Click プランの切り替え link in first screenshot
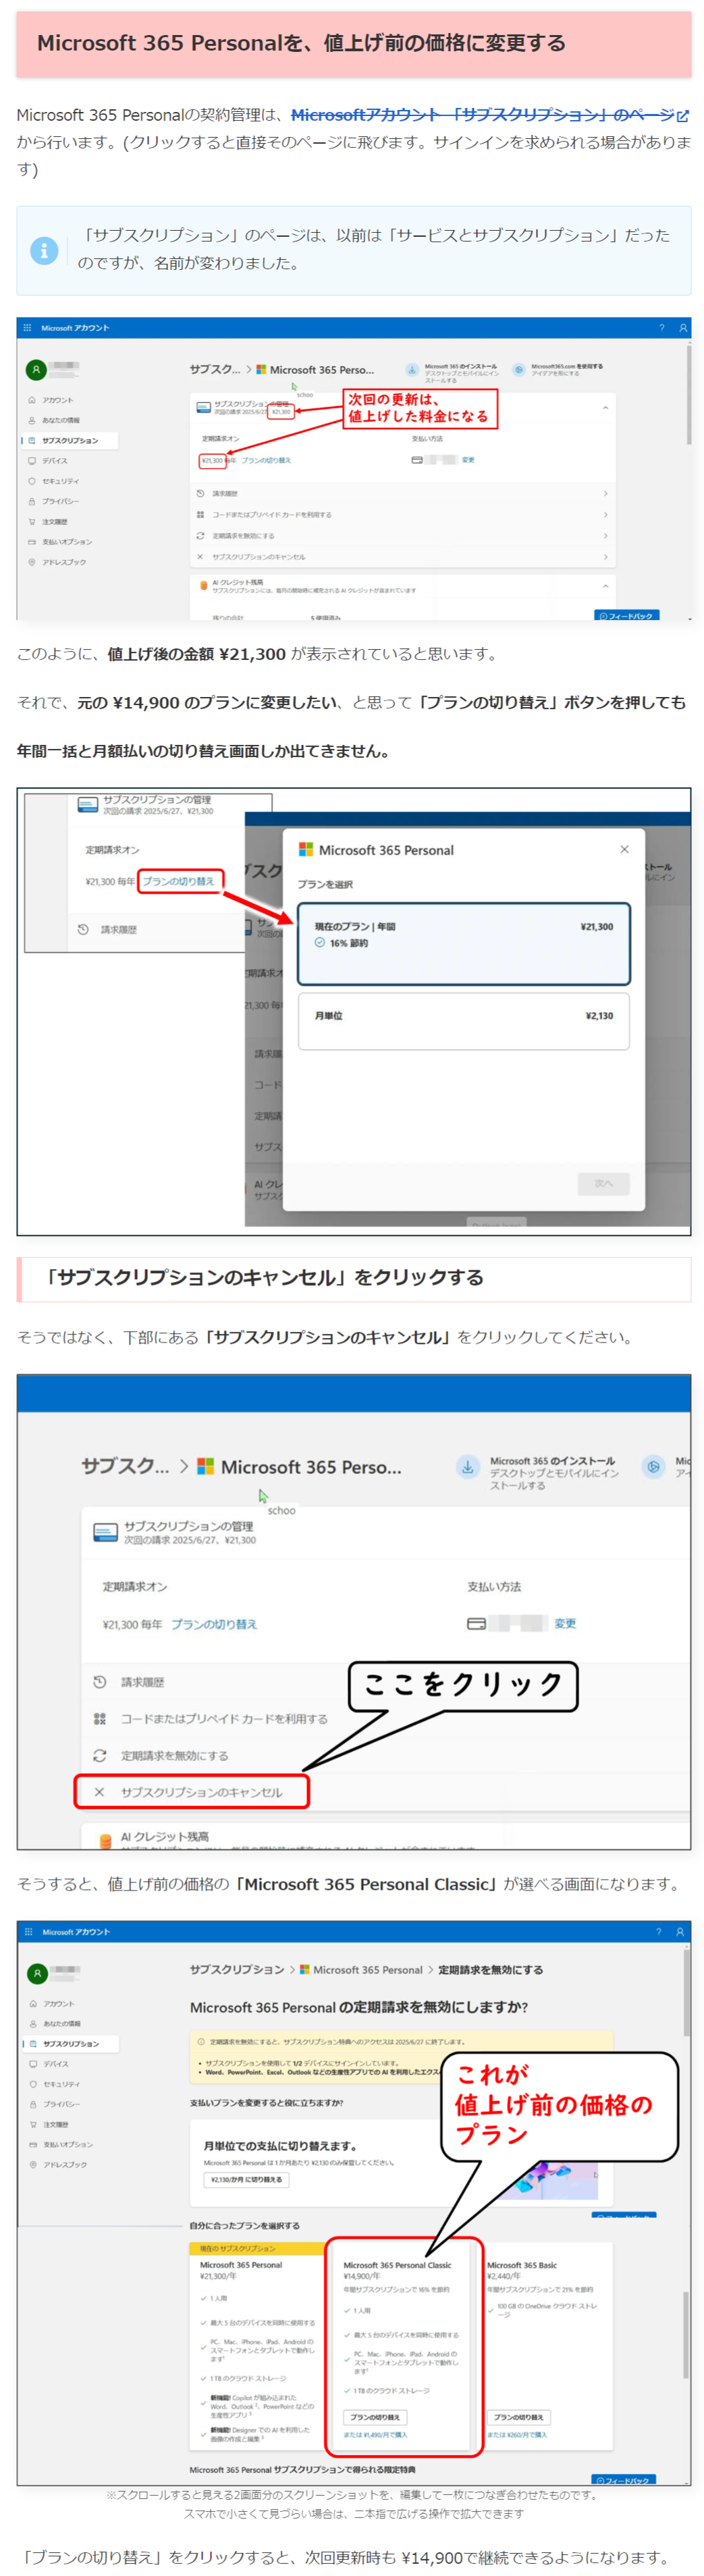This screenshot has height=2576, width=704. click(265, 461)
